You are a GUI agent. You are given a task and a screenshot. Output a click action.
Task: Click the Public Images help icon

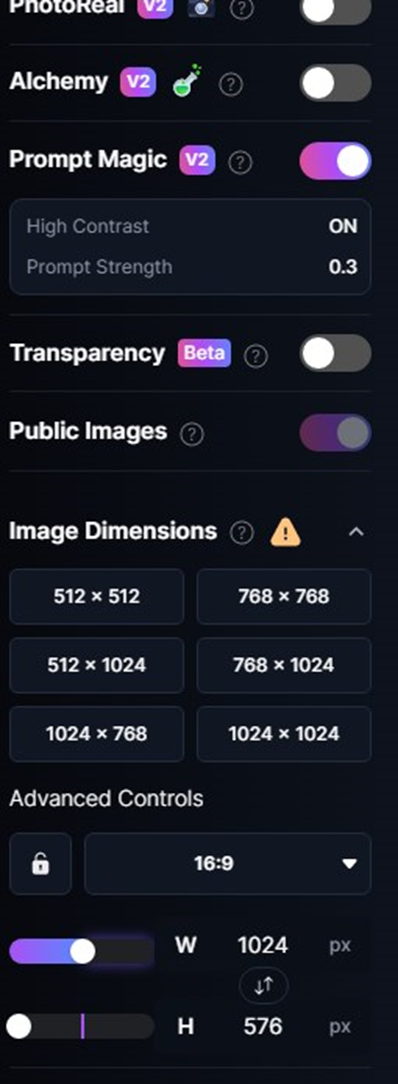tap(191, 434)
